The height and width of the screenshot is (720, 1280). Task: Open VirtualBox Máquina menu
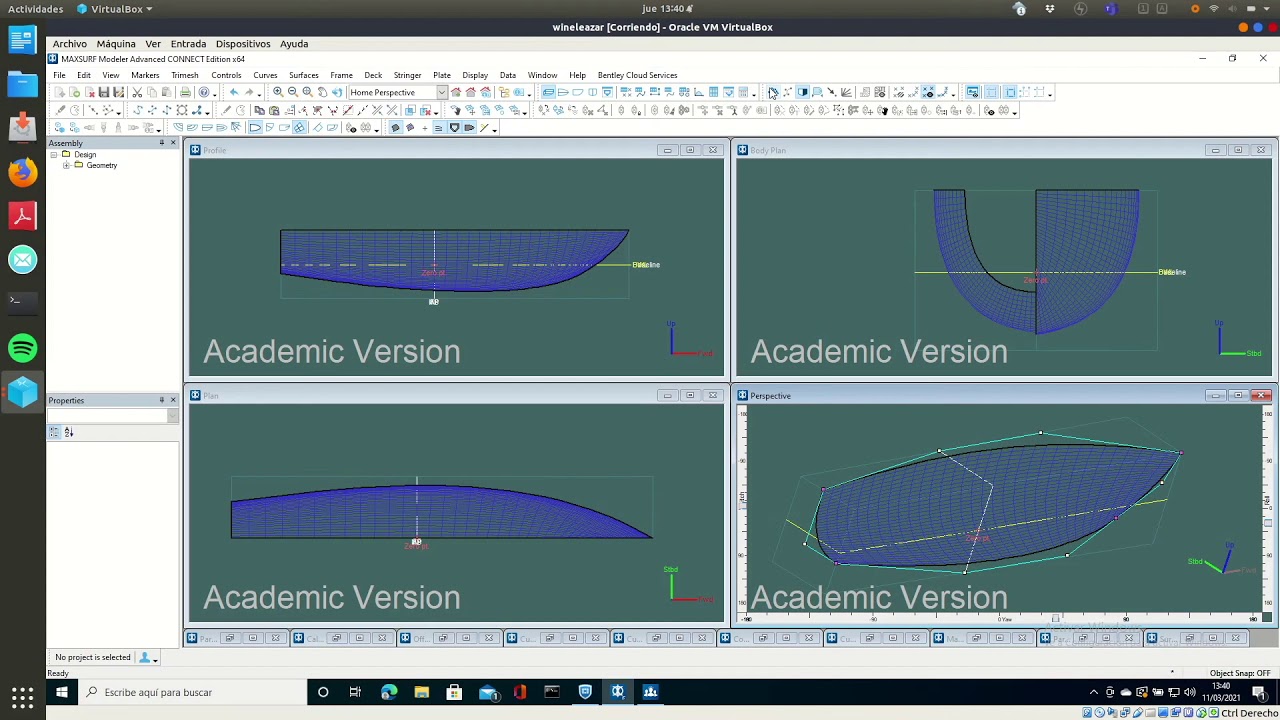116,44
